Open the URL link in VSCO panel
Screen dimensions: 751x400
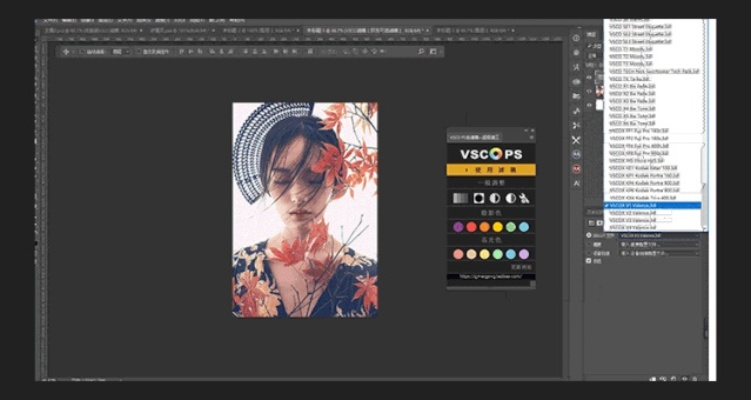pos(490,276)
